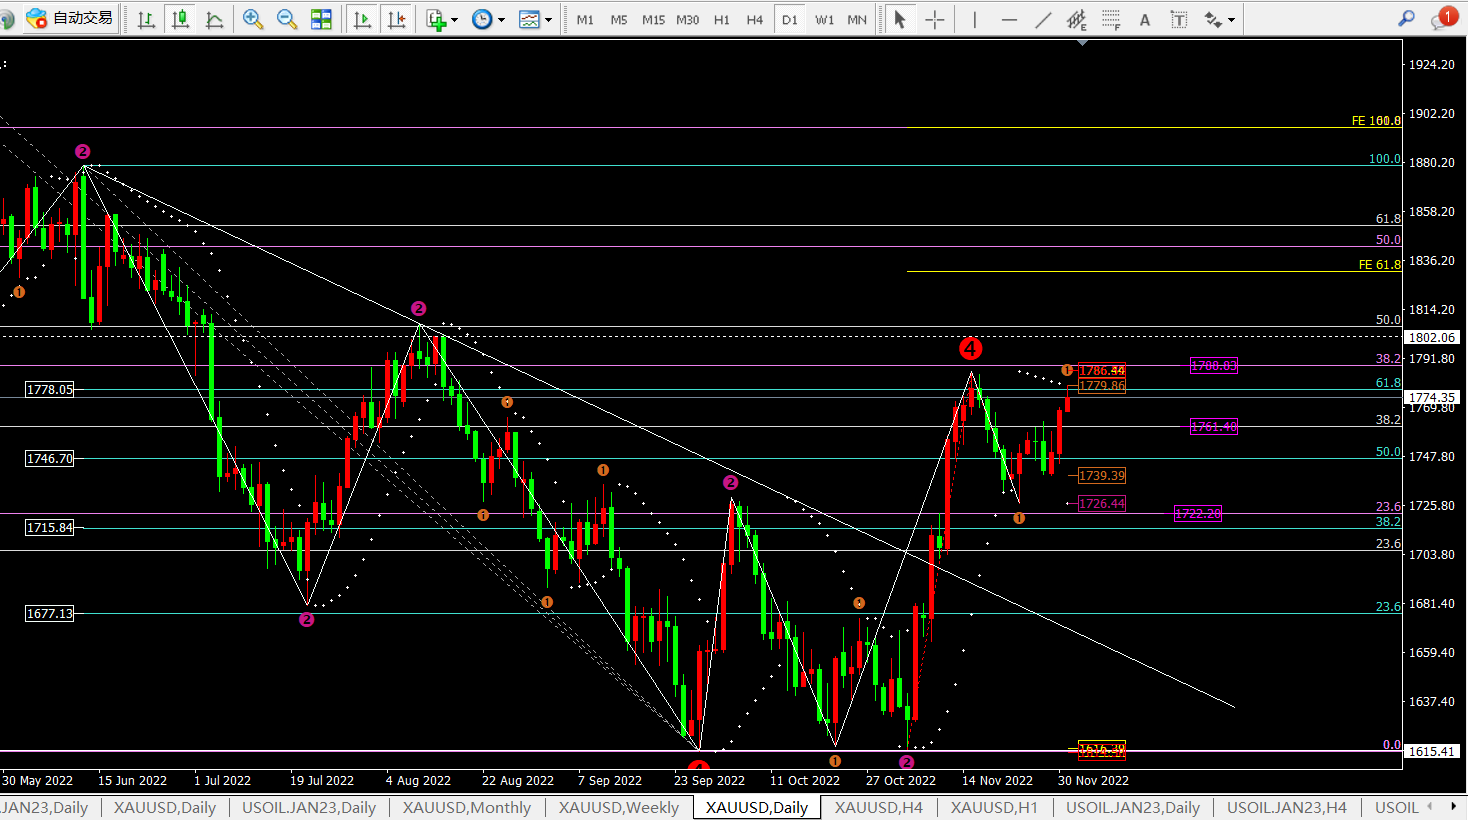Viewport: 1468px width, 820px height.
Task: Switch chart to candlestick mode
Action: (180, 19)
